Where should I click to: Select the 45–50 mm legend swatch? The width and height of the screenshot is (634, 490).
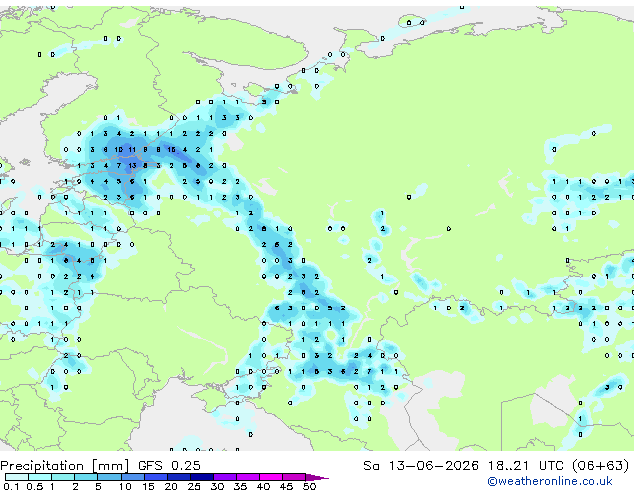[x=294, y=477]
